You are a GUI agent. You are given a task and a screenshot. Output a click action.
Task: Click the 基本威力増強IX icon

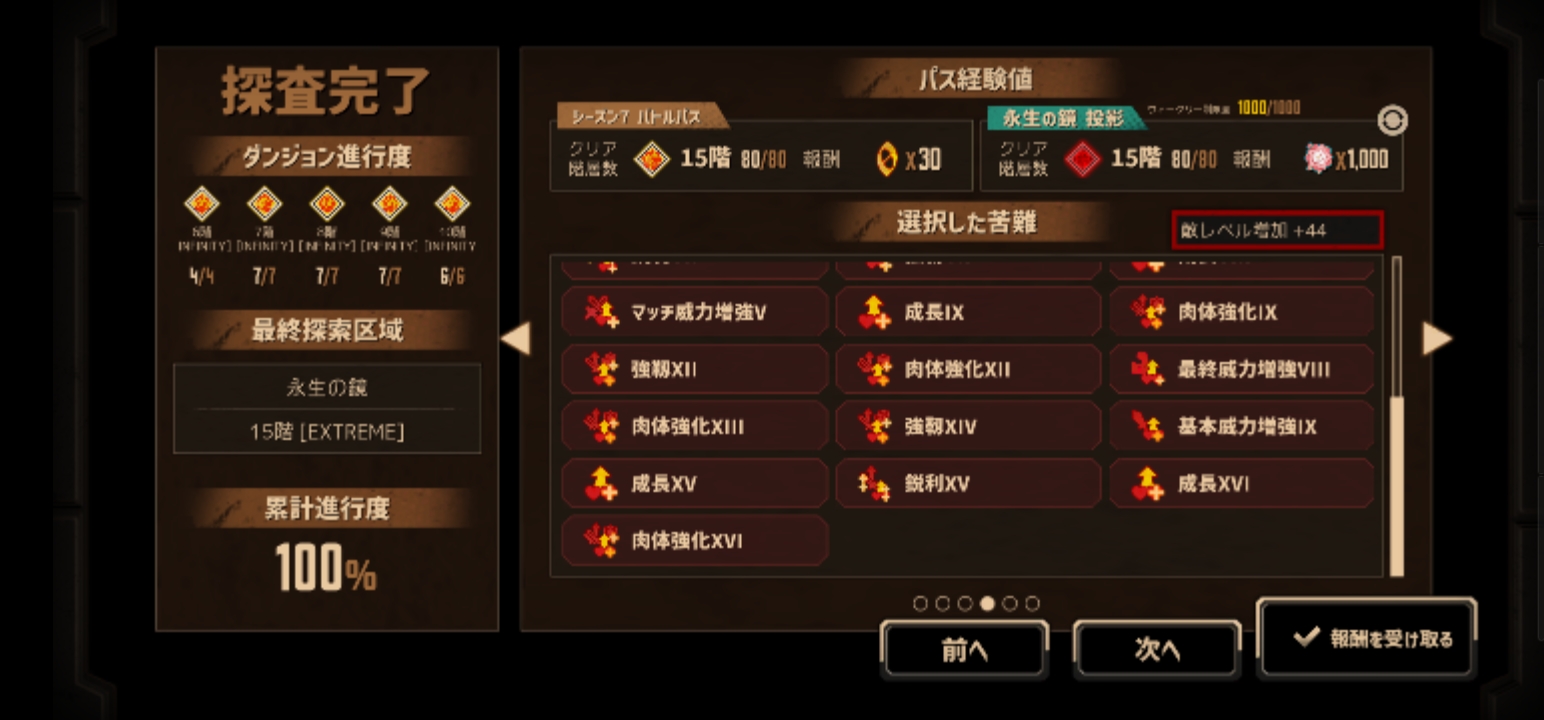pos(1148,427)
